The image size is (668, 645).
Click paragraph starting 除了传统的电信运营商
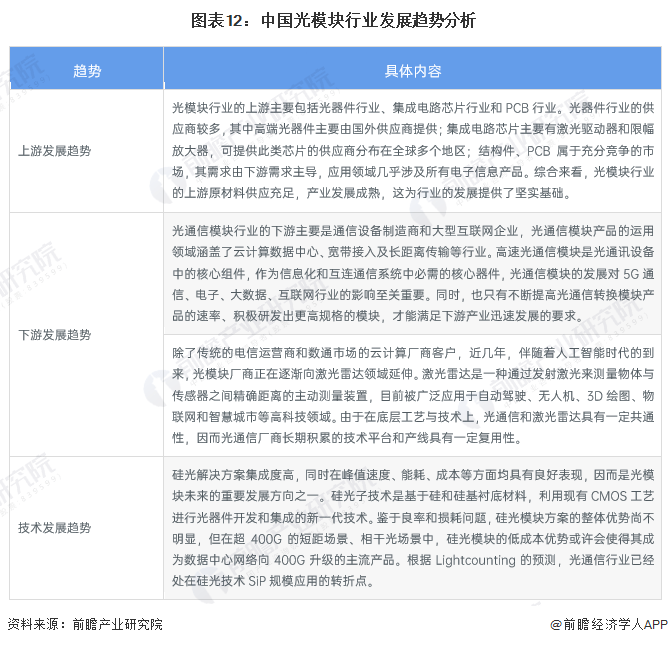[413, 395]
